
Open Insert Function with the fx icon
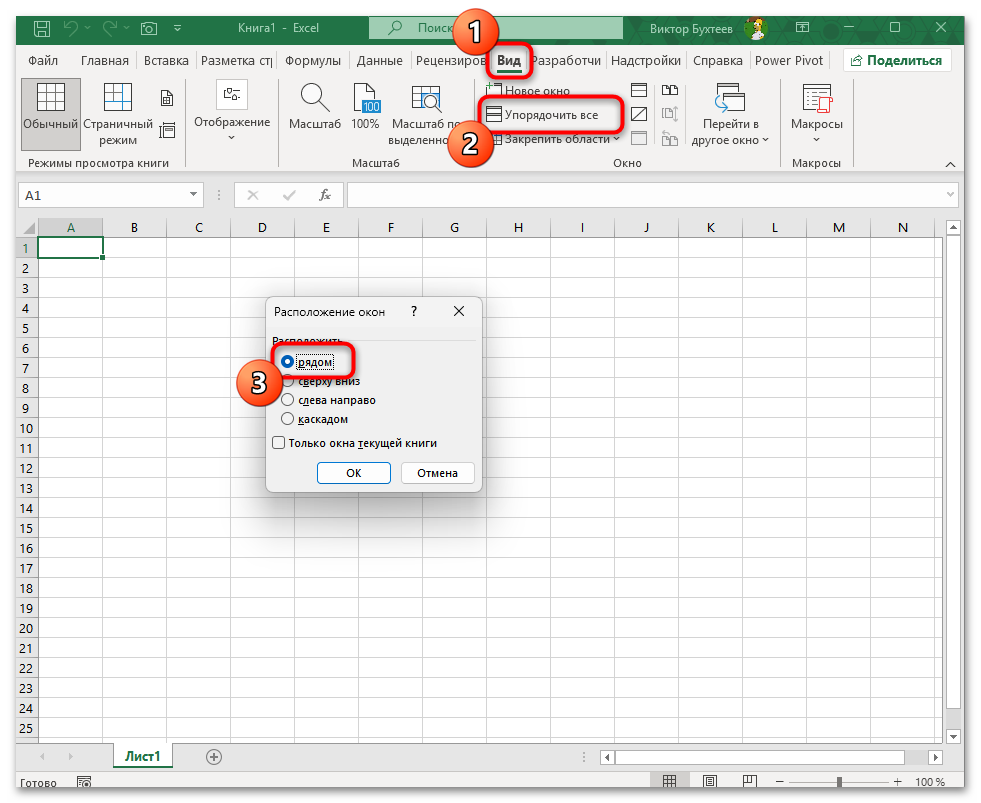pyautogui.click(x=324, y=195)
